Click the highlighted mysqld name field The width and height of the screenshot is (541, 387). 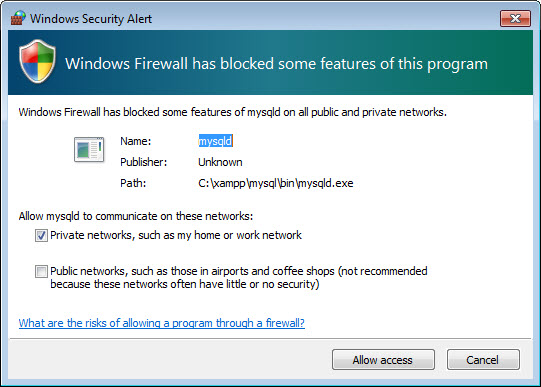click(x=216, y=141)
